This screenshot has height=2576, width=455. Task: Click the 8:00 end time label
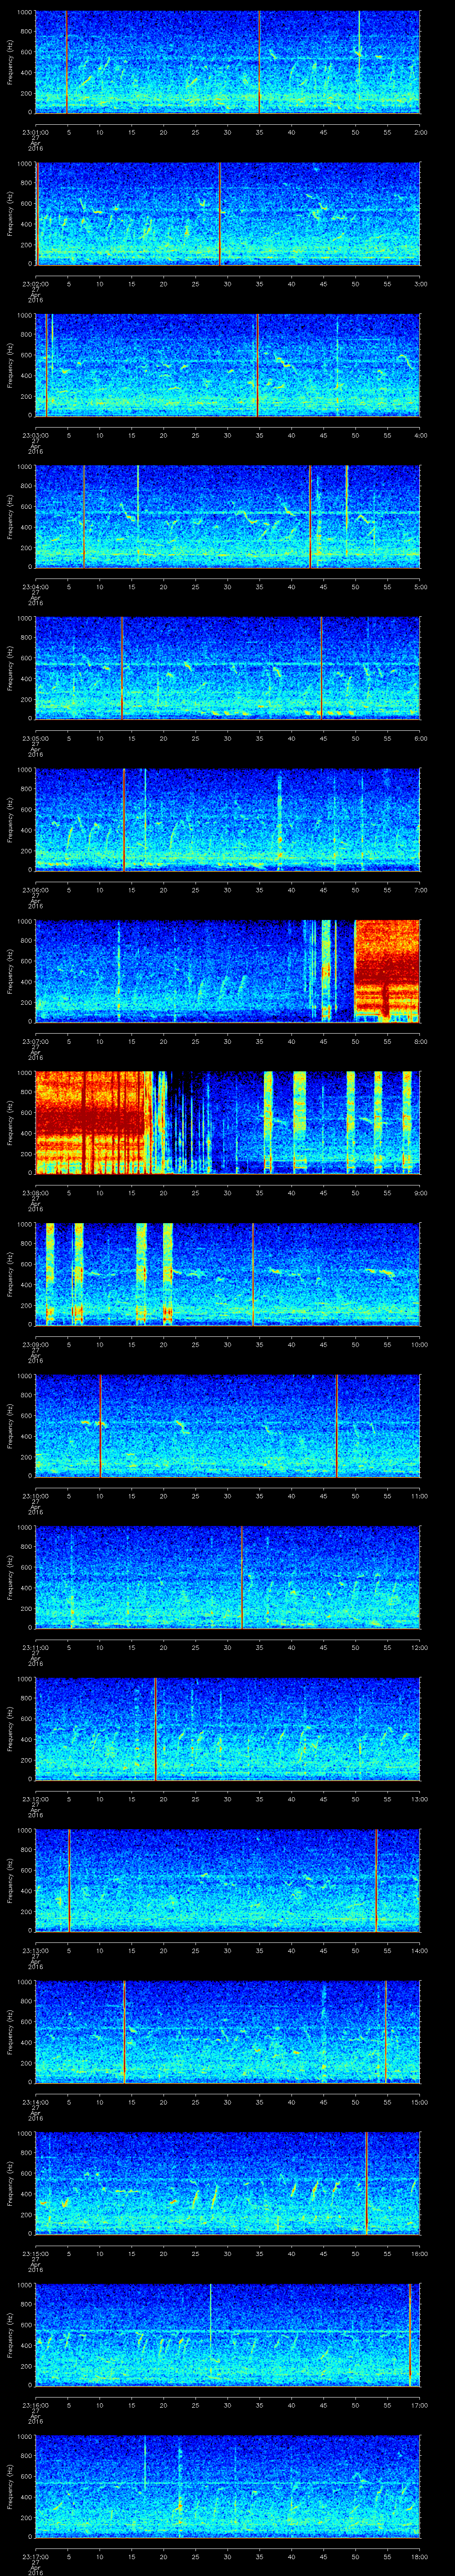click(x=420, y=1041)
